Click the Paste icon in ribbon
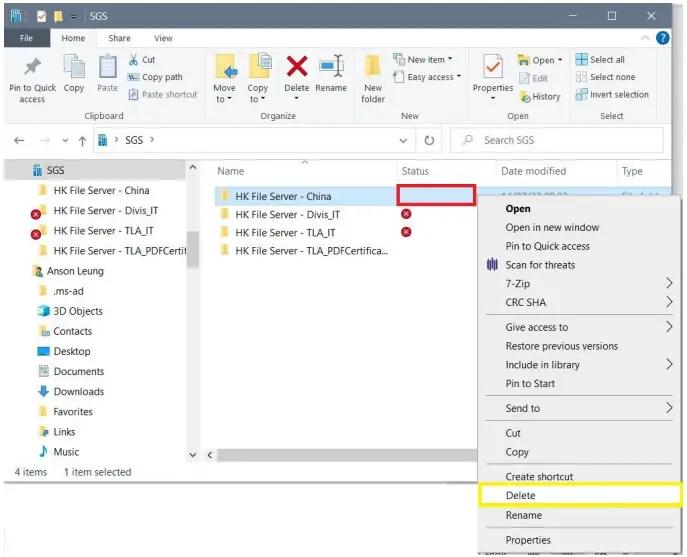 click(107, 68)
